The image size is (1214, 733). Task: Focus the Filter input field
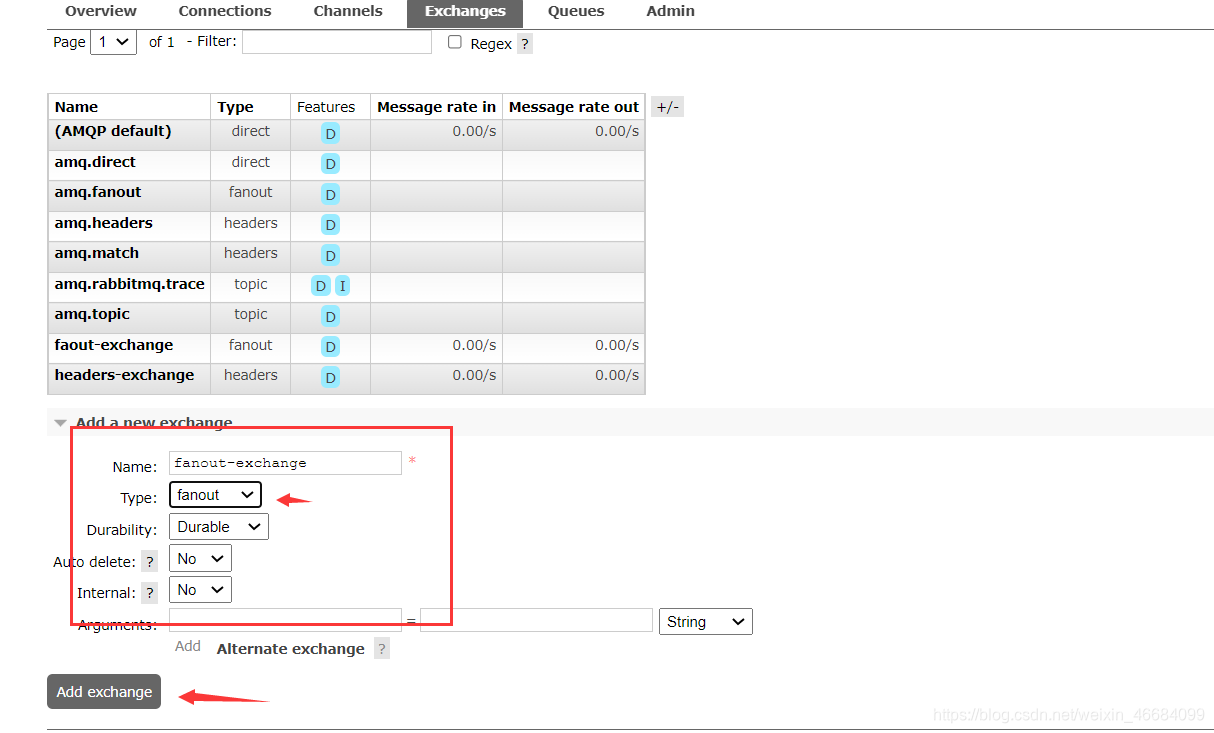pyautogui.click(x=337, y=42)
